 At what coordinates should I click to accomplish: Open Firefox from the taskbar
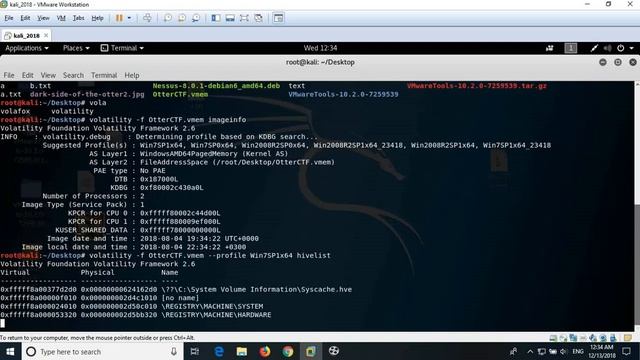point(264,351)
